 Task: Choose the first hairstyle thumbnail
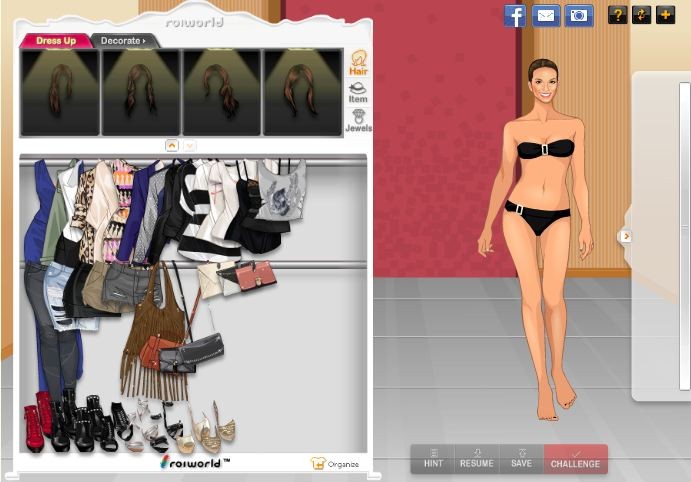60,92
